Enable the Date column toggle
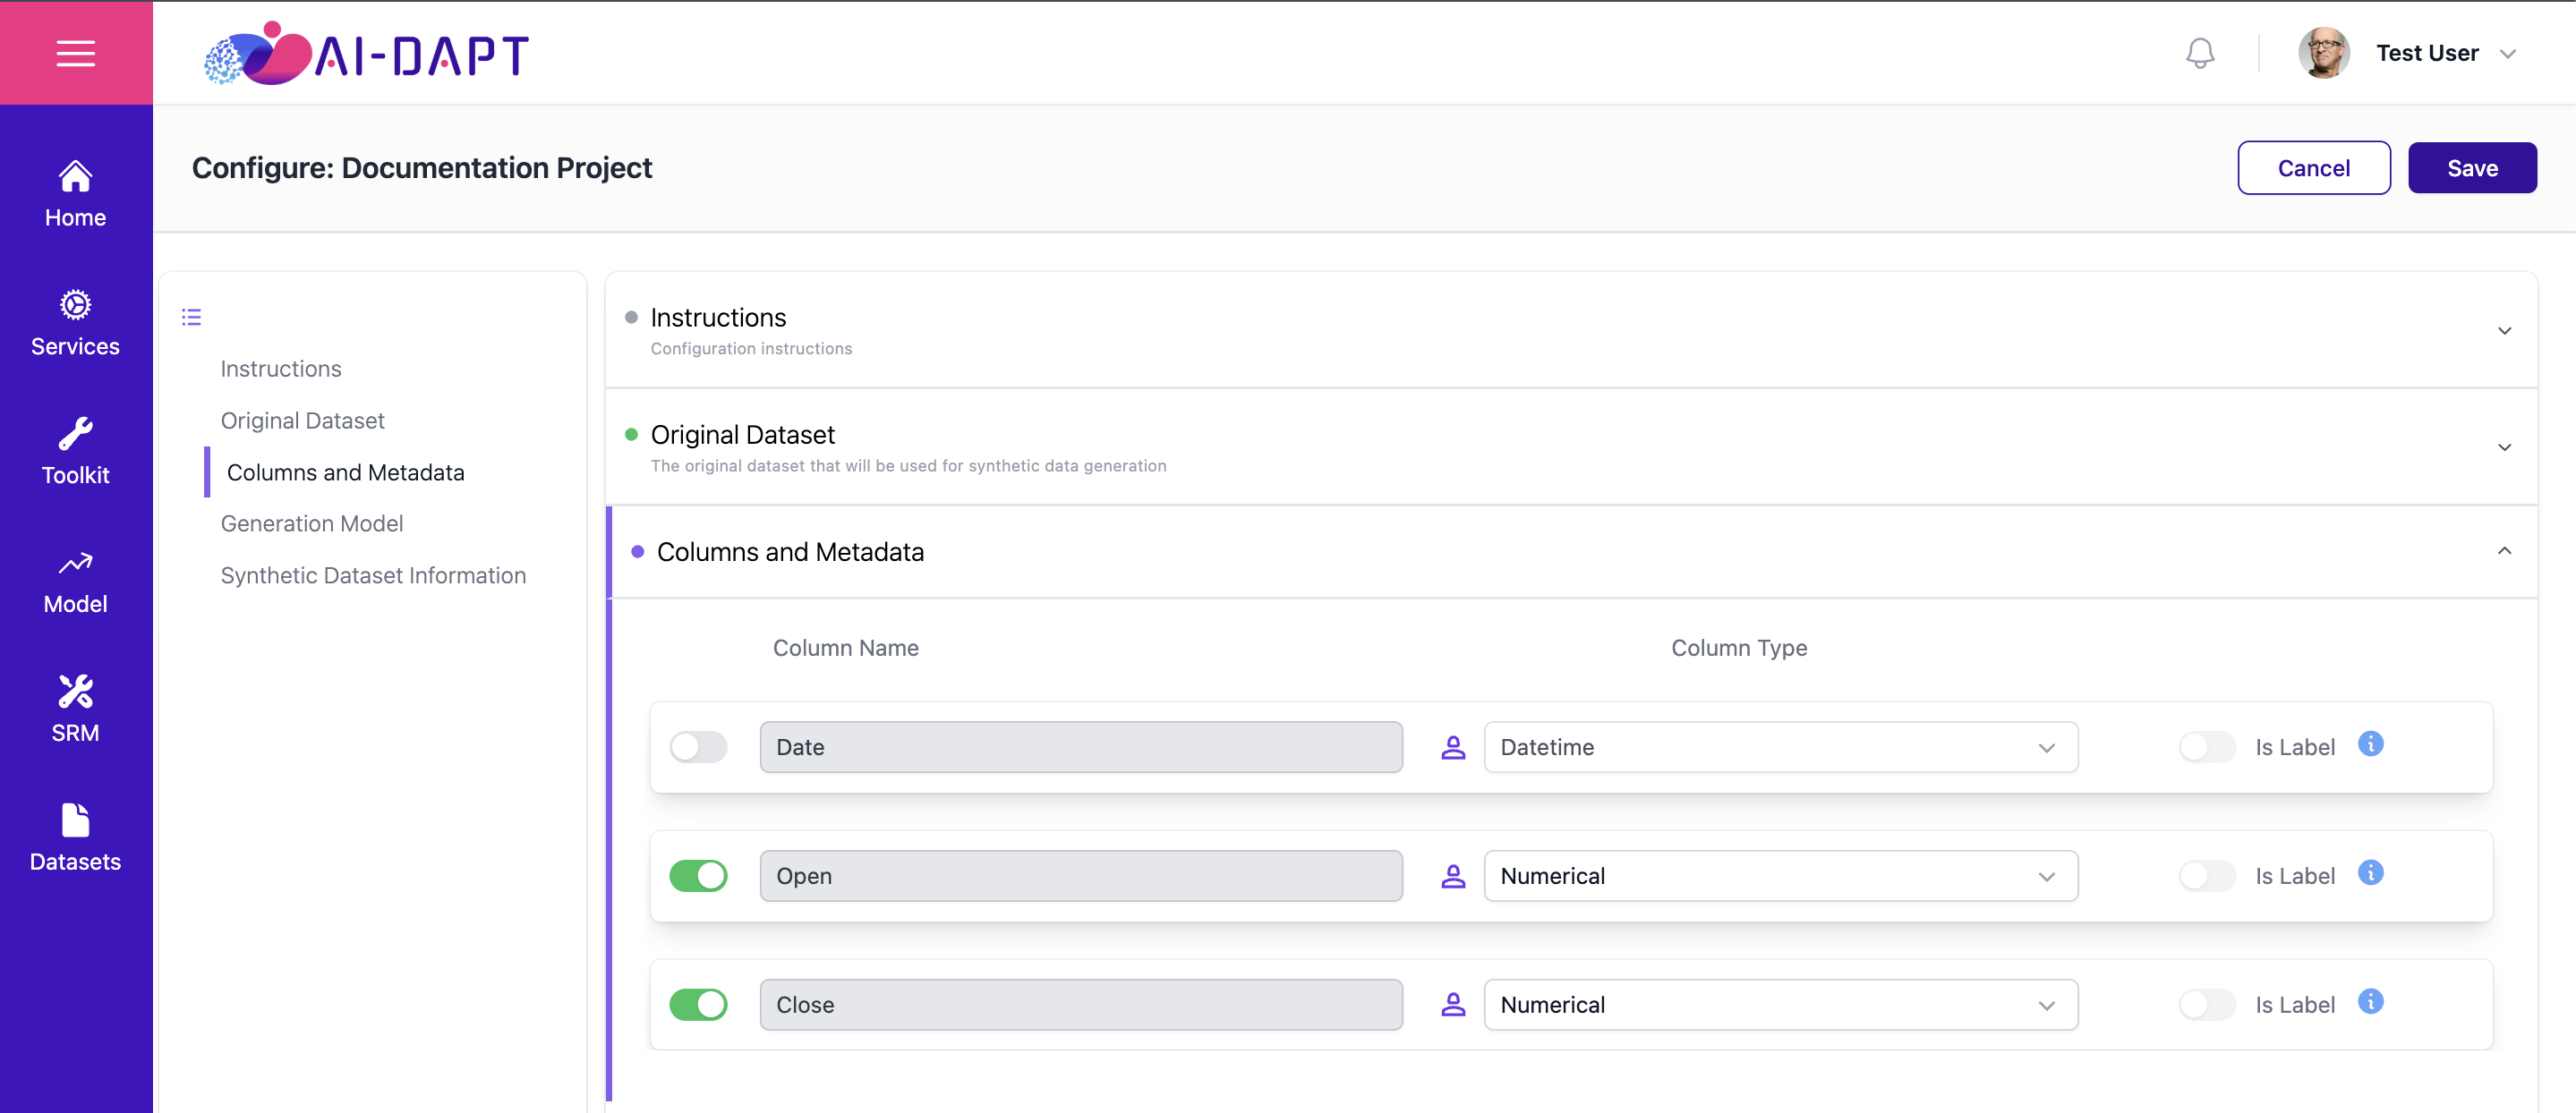 coord(698,747)
